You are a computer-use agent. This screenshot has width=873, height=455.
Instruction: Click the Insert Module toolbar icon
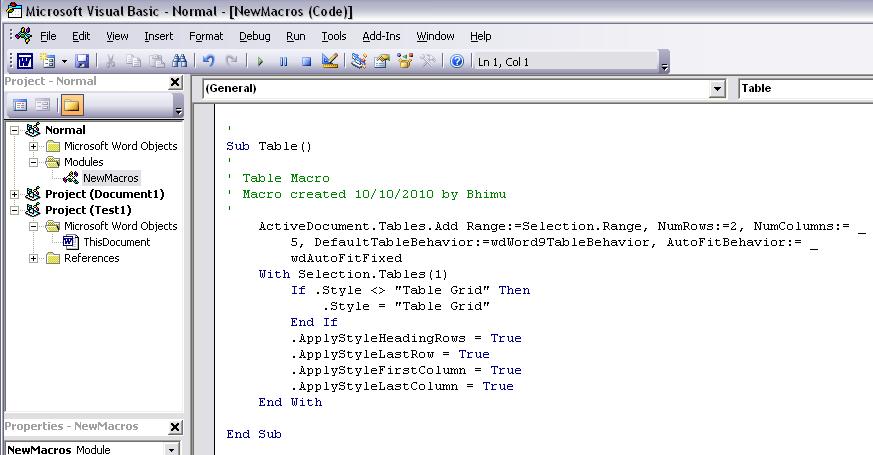[x=48, y=61]
